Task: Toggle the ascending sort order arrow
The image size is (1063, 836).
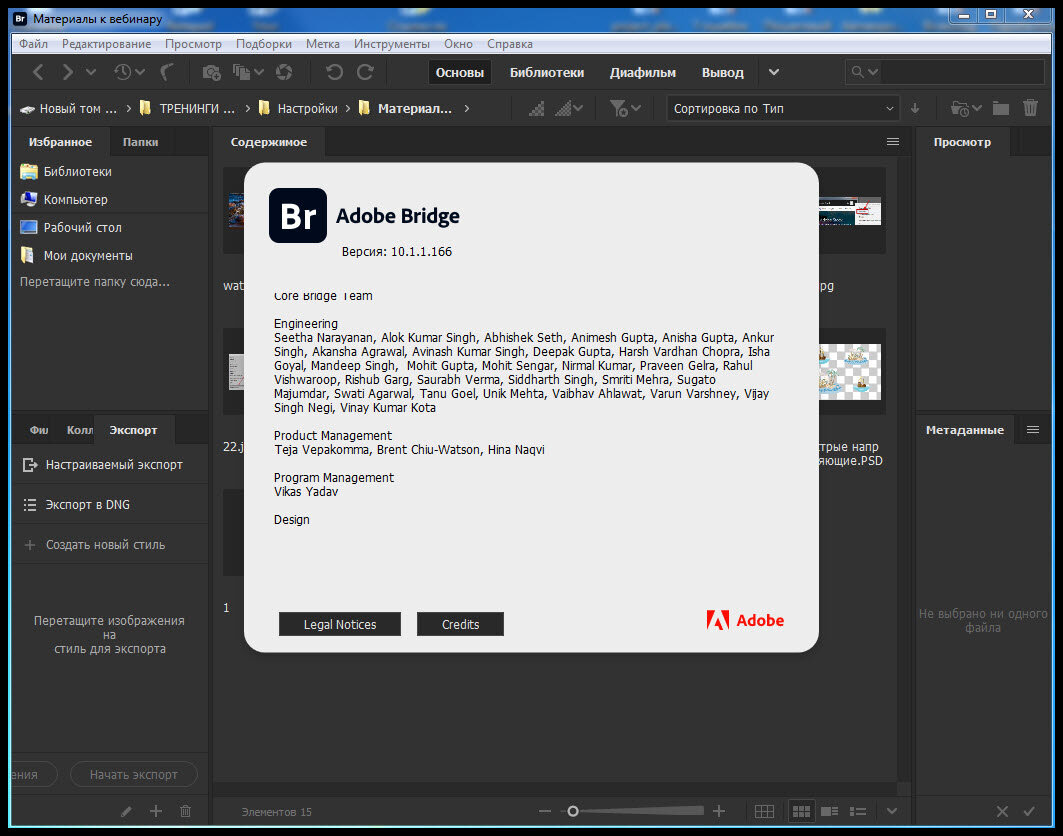Action: [915, 108]
